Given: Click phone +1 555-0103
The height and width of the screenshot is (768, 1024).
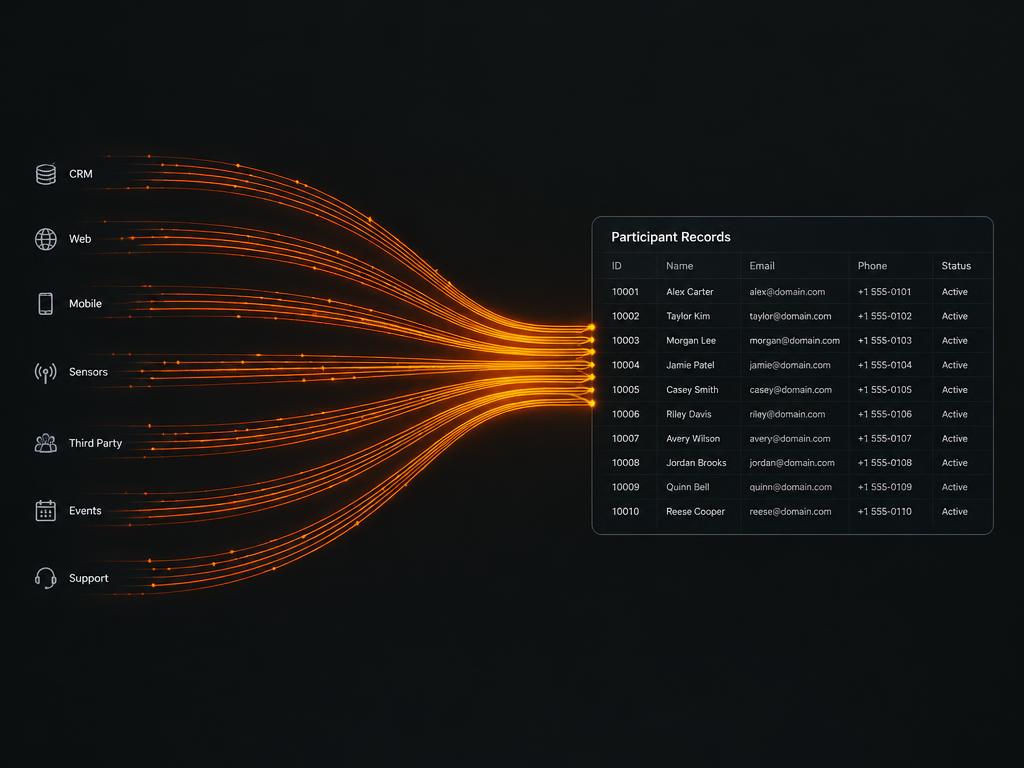Looking at the screenshot, I should click(x=884, y=340).
